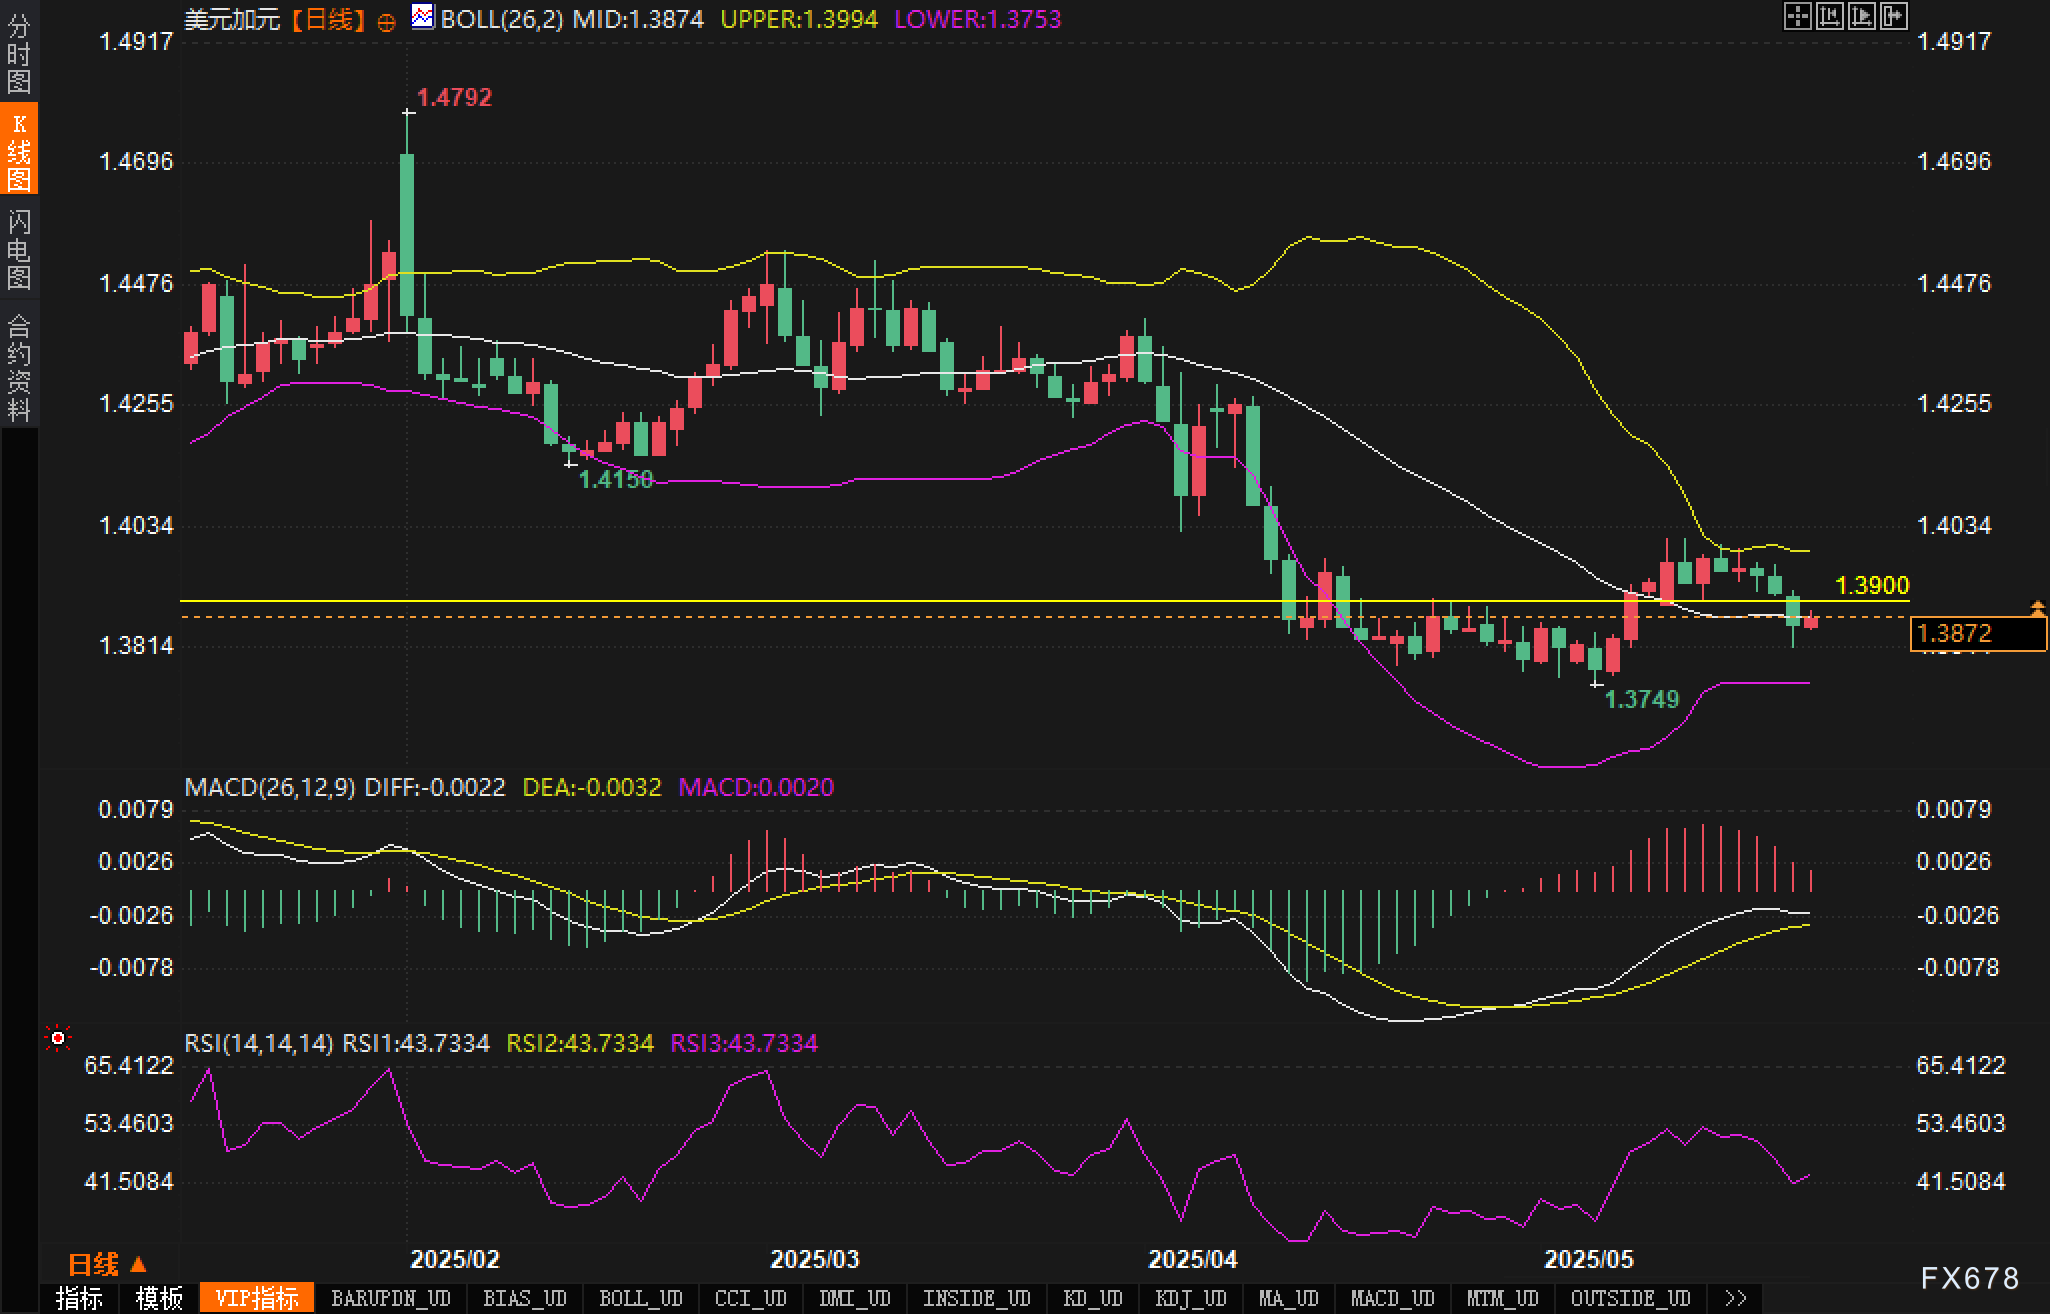
Task: Select the VIP指标 tab
Action: [256, 1298]
